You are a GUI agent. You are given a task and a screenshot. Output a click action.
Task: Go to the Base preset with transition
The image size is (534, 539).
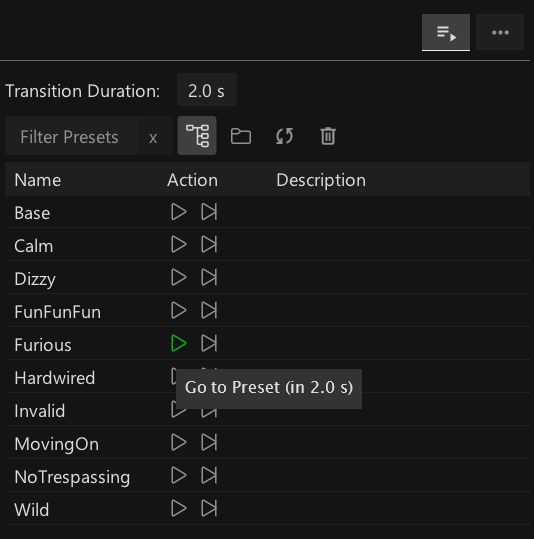point(178,212)
